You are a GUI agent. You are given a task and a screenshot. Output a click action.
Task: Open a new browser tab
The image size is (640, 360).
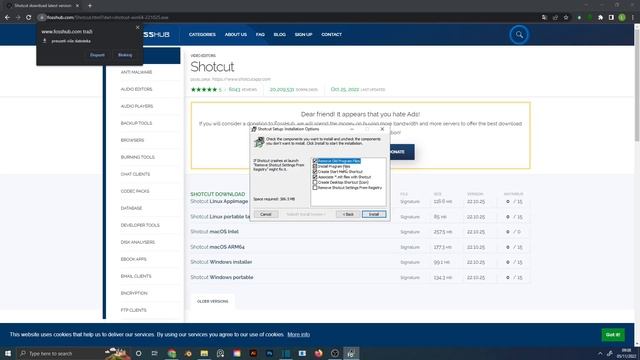[90, 6]
